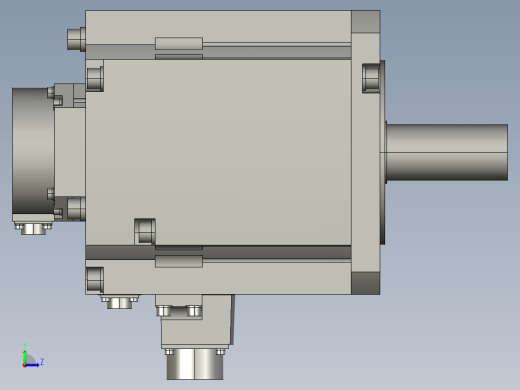
Task: Click the blue Z axis of the triad
Action: click(x=32, y=365)
